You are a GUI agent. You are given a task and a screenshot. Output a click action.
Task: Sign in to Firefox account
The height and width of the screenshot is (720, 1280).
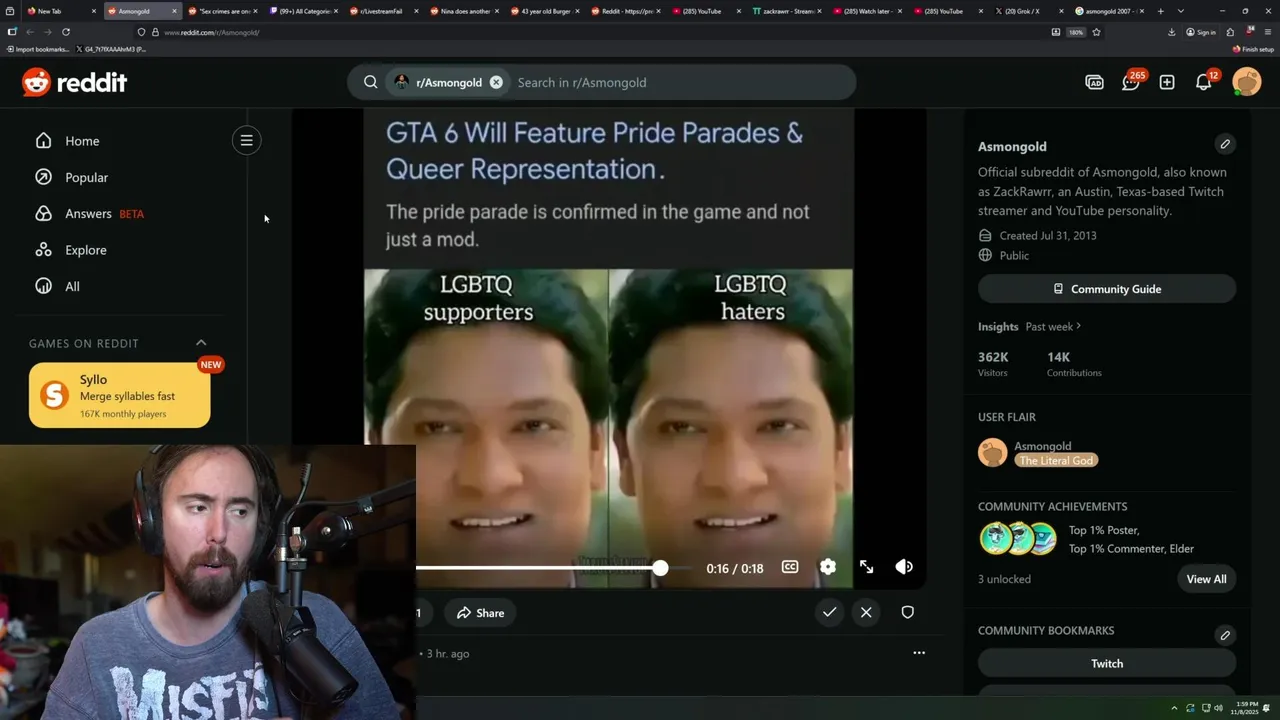pyautogui.click(x=1201, y=32)
